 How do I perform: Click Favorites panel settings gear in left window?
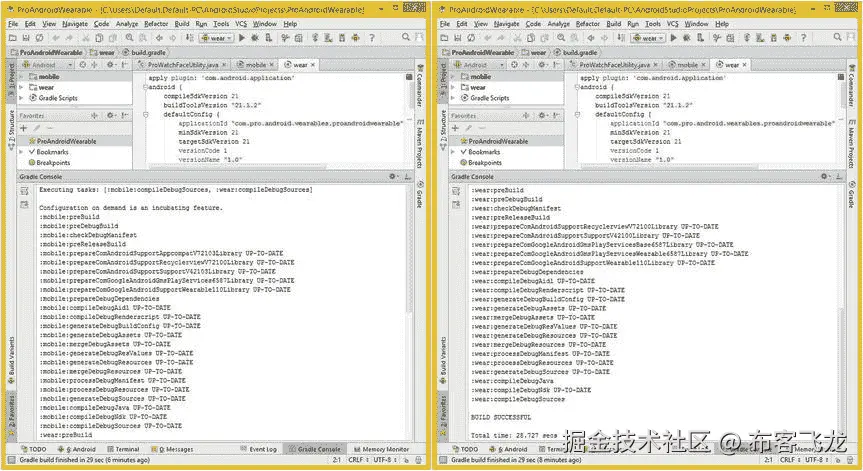[x=111, y=116]
